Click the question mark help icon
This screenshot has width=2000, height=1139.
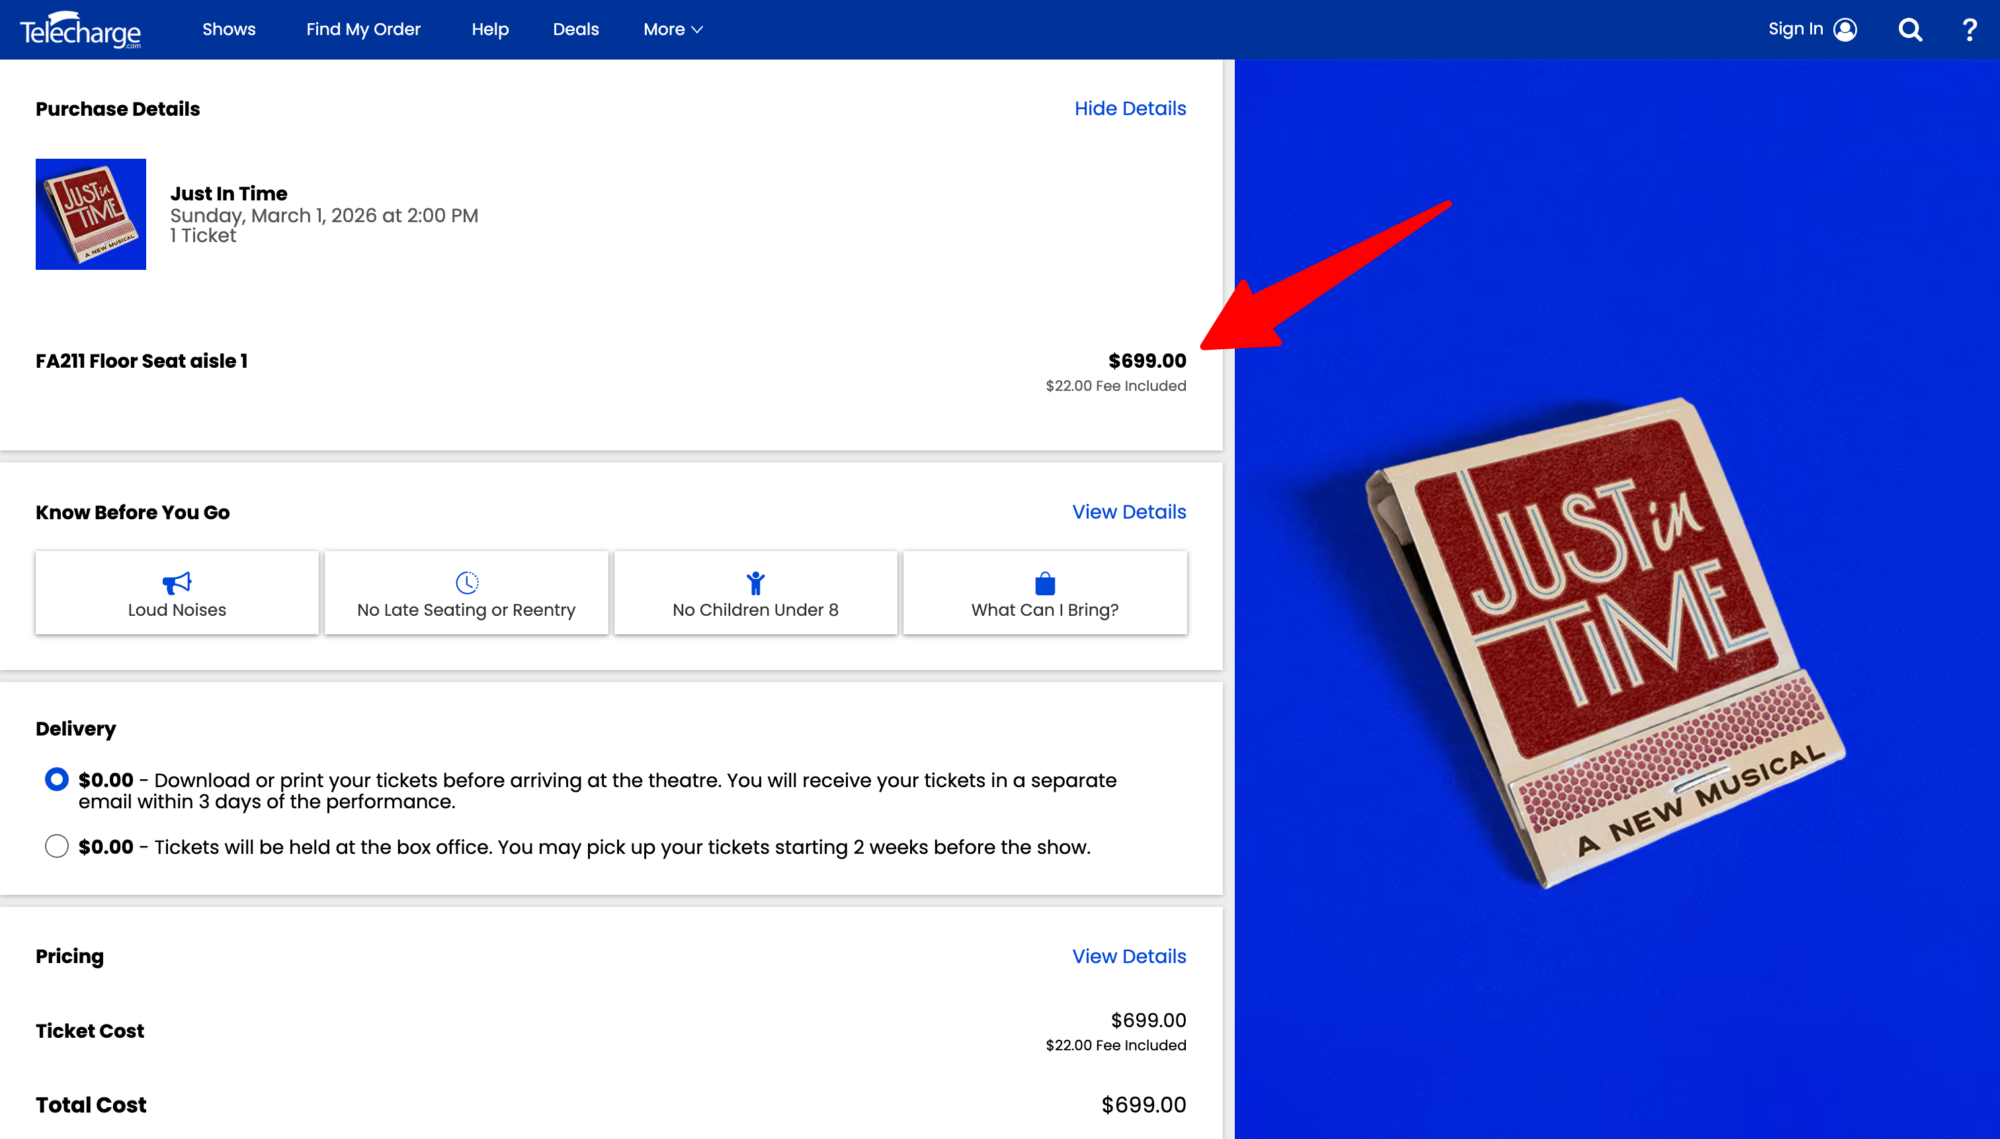1969,30
